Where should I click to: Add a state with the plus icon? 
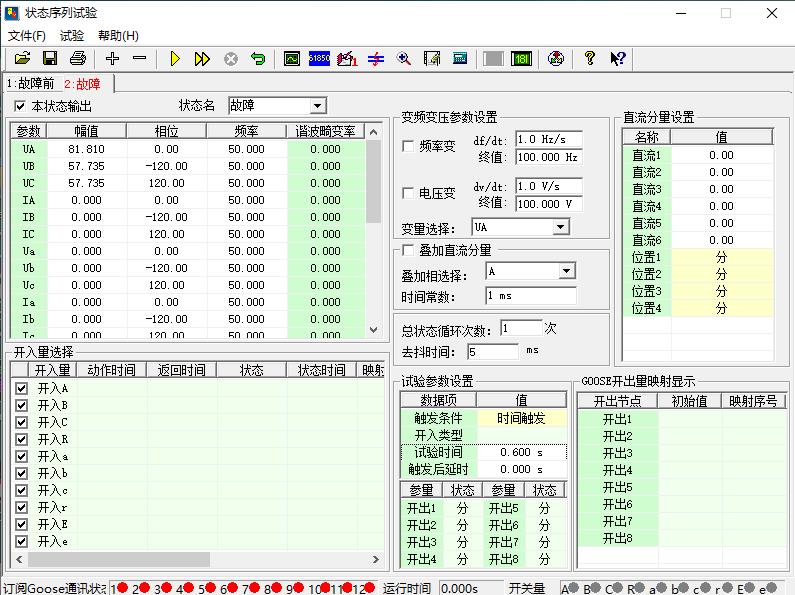(112, 59)
